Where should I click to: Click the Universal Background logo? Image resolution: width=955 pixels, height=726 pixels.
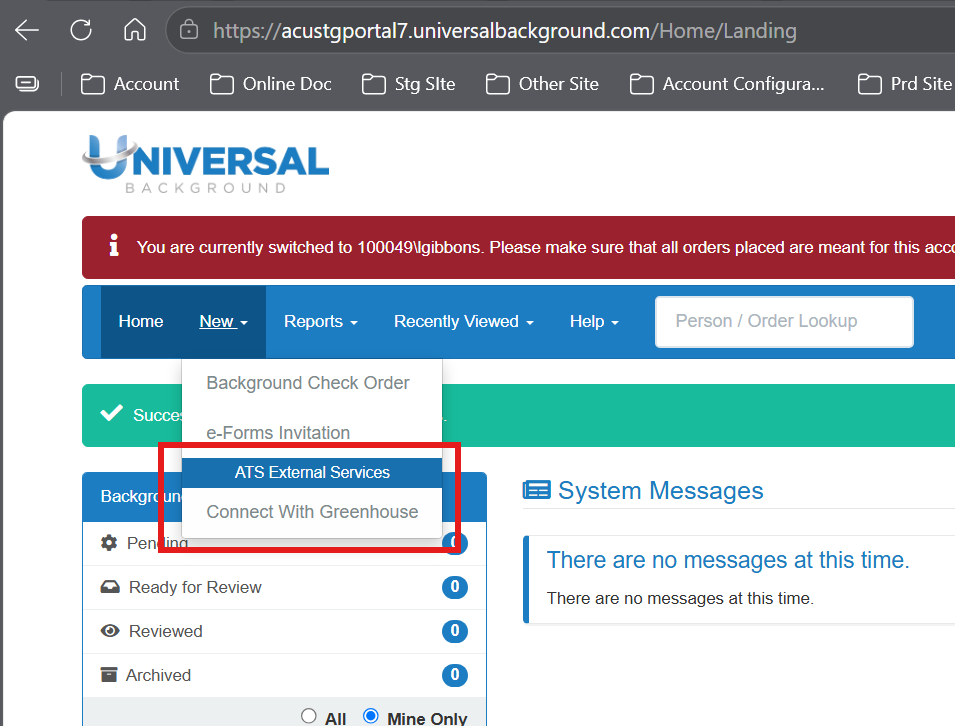pos(206,164)
